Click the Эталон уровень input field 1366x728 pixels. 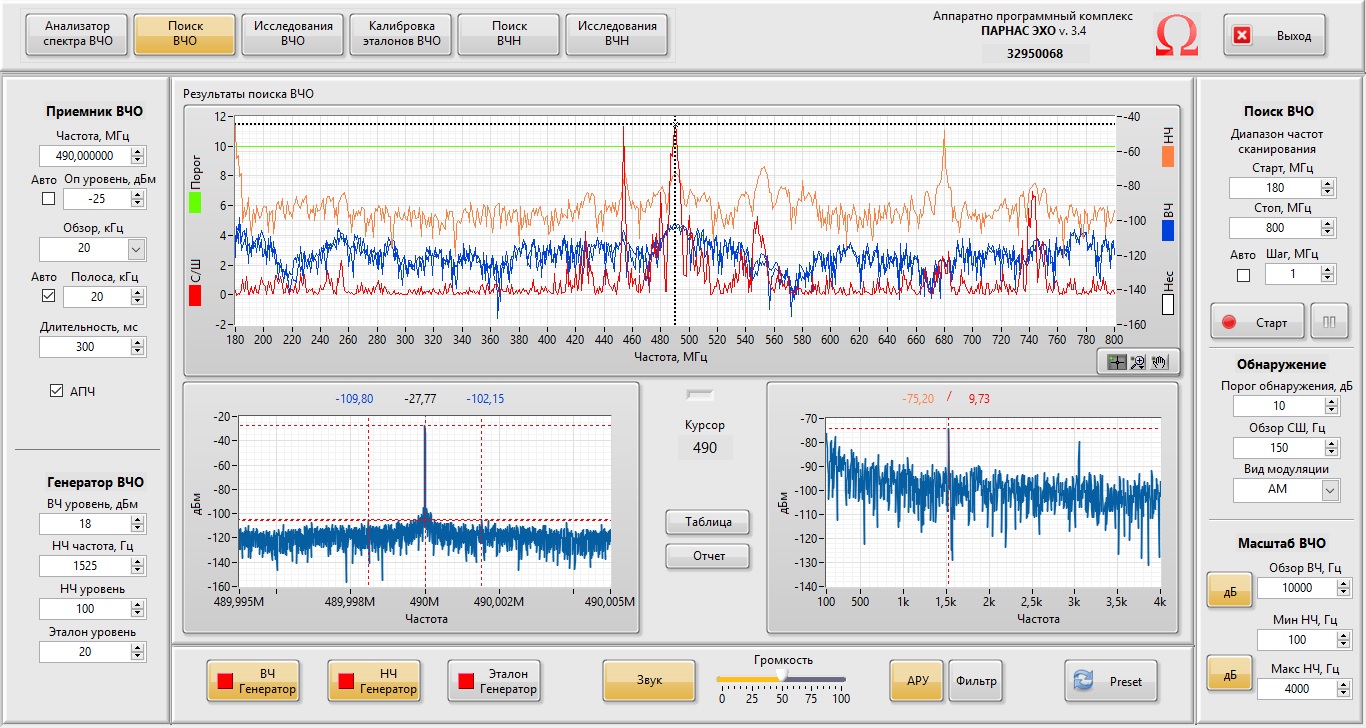click(x=85, y=652)
